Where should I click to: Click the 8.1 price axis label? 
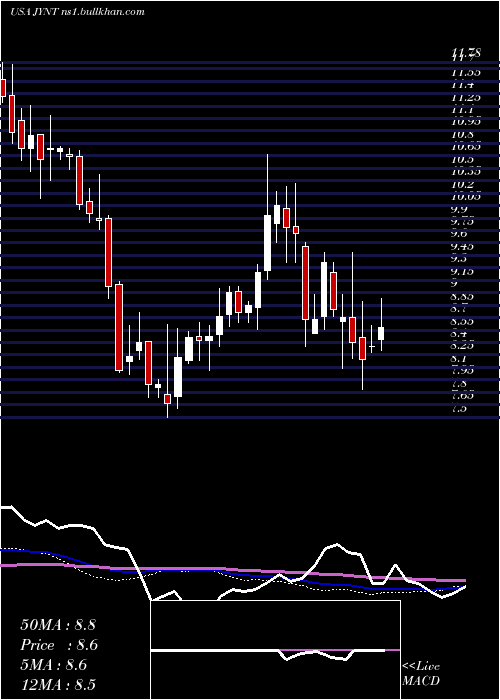point(459,358)
